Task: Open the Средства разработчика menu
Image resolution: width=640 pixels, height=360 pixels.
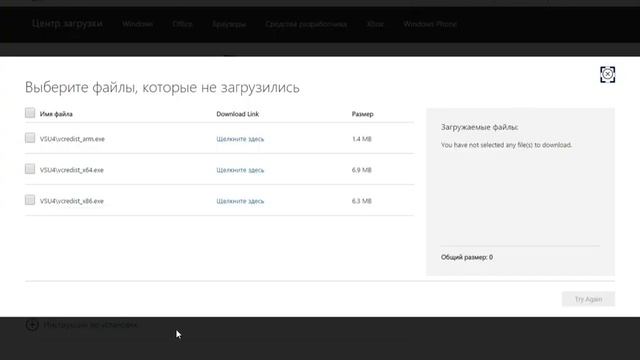Action: [306, 24]
